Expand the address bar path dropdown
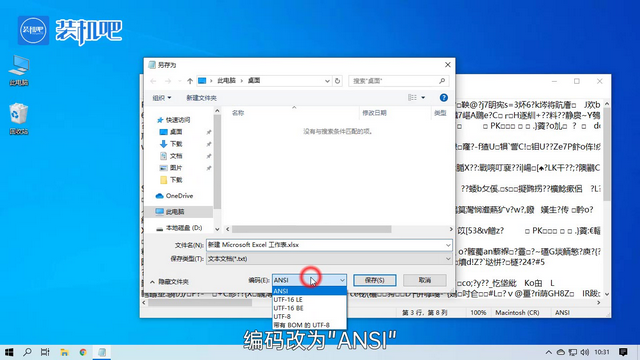 pyautogui.click(x=327, y=81)
